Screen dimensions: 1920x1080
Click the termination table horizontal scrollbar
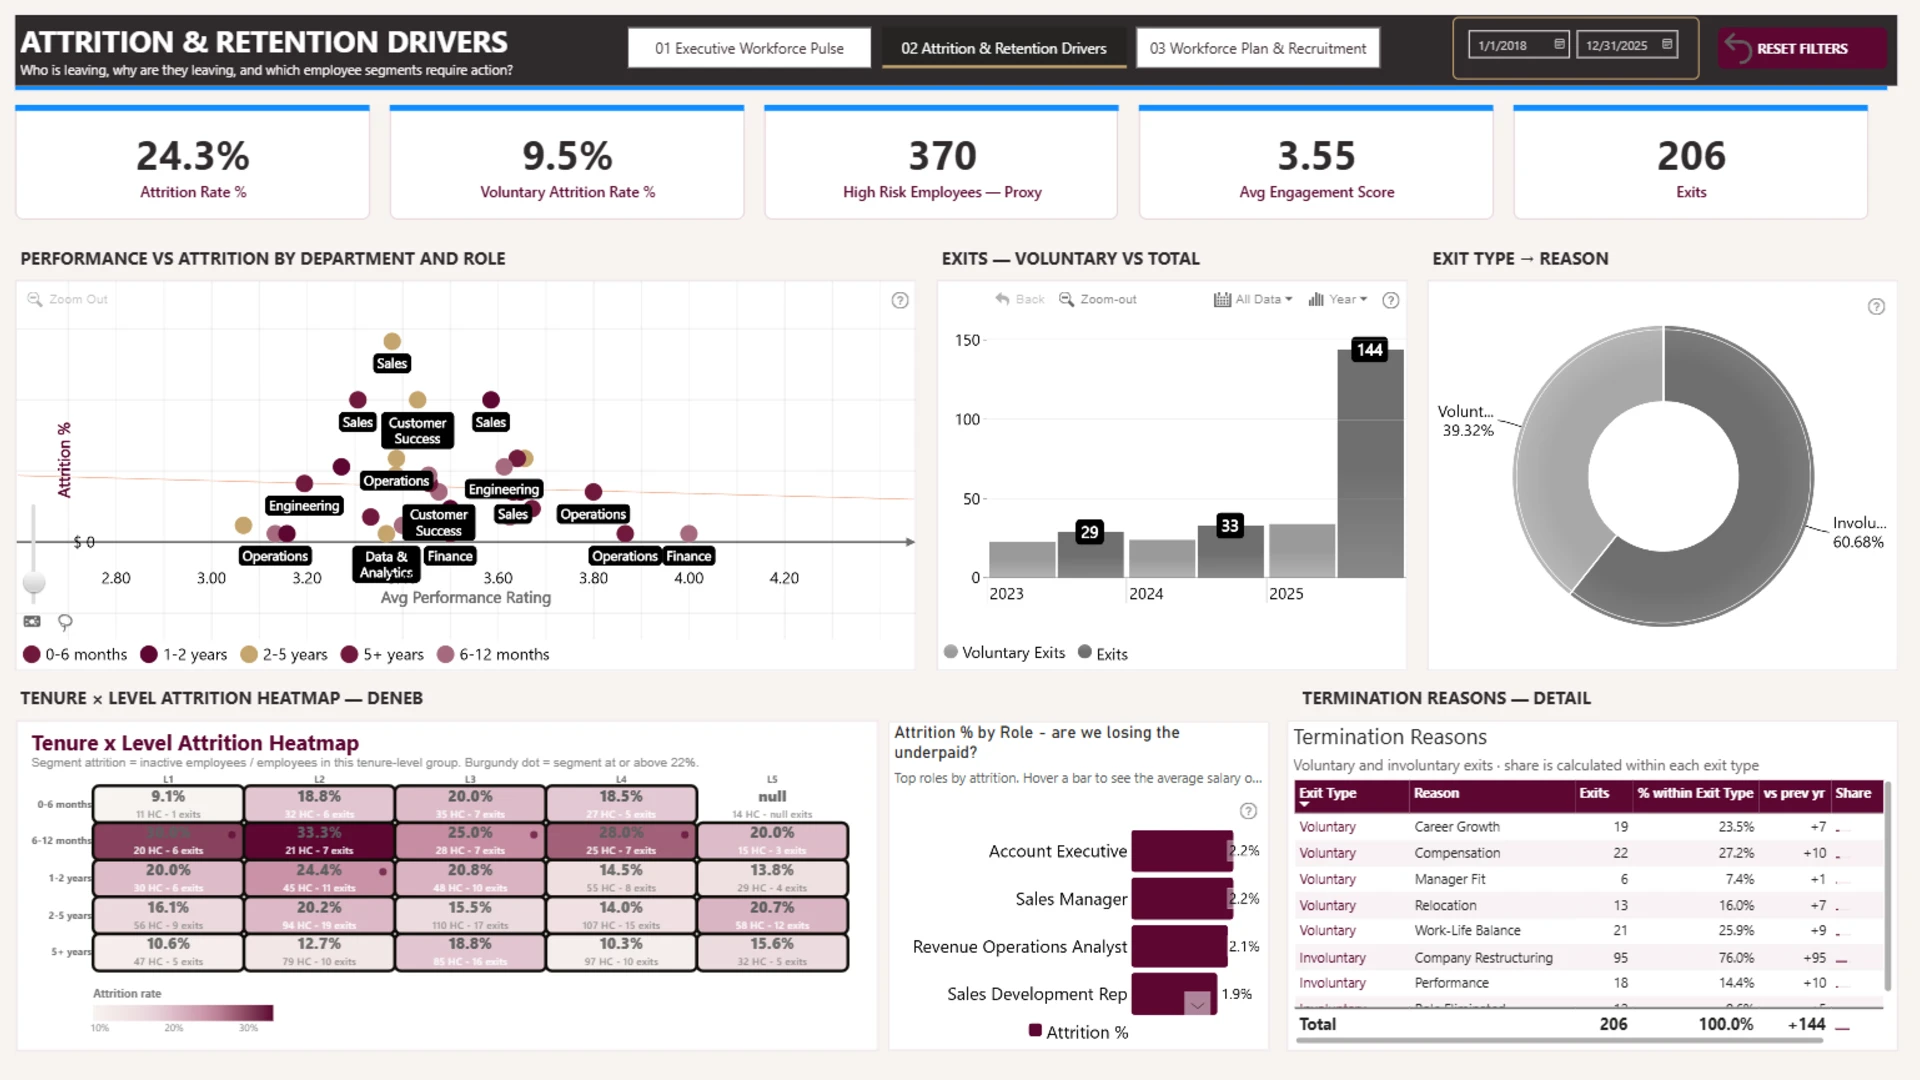(1559, 1041)
